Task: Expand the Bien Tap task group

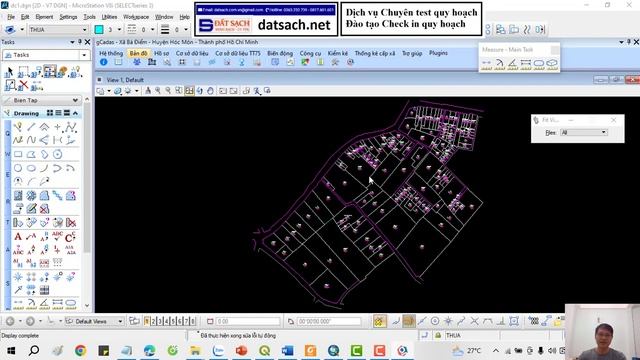Action: [75, 100]
